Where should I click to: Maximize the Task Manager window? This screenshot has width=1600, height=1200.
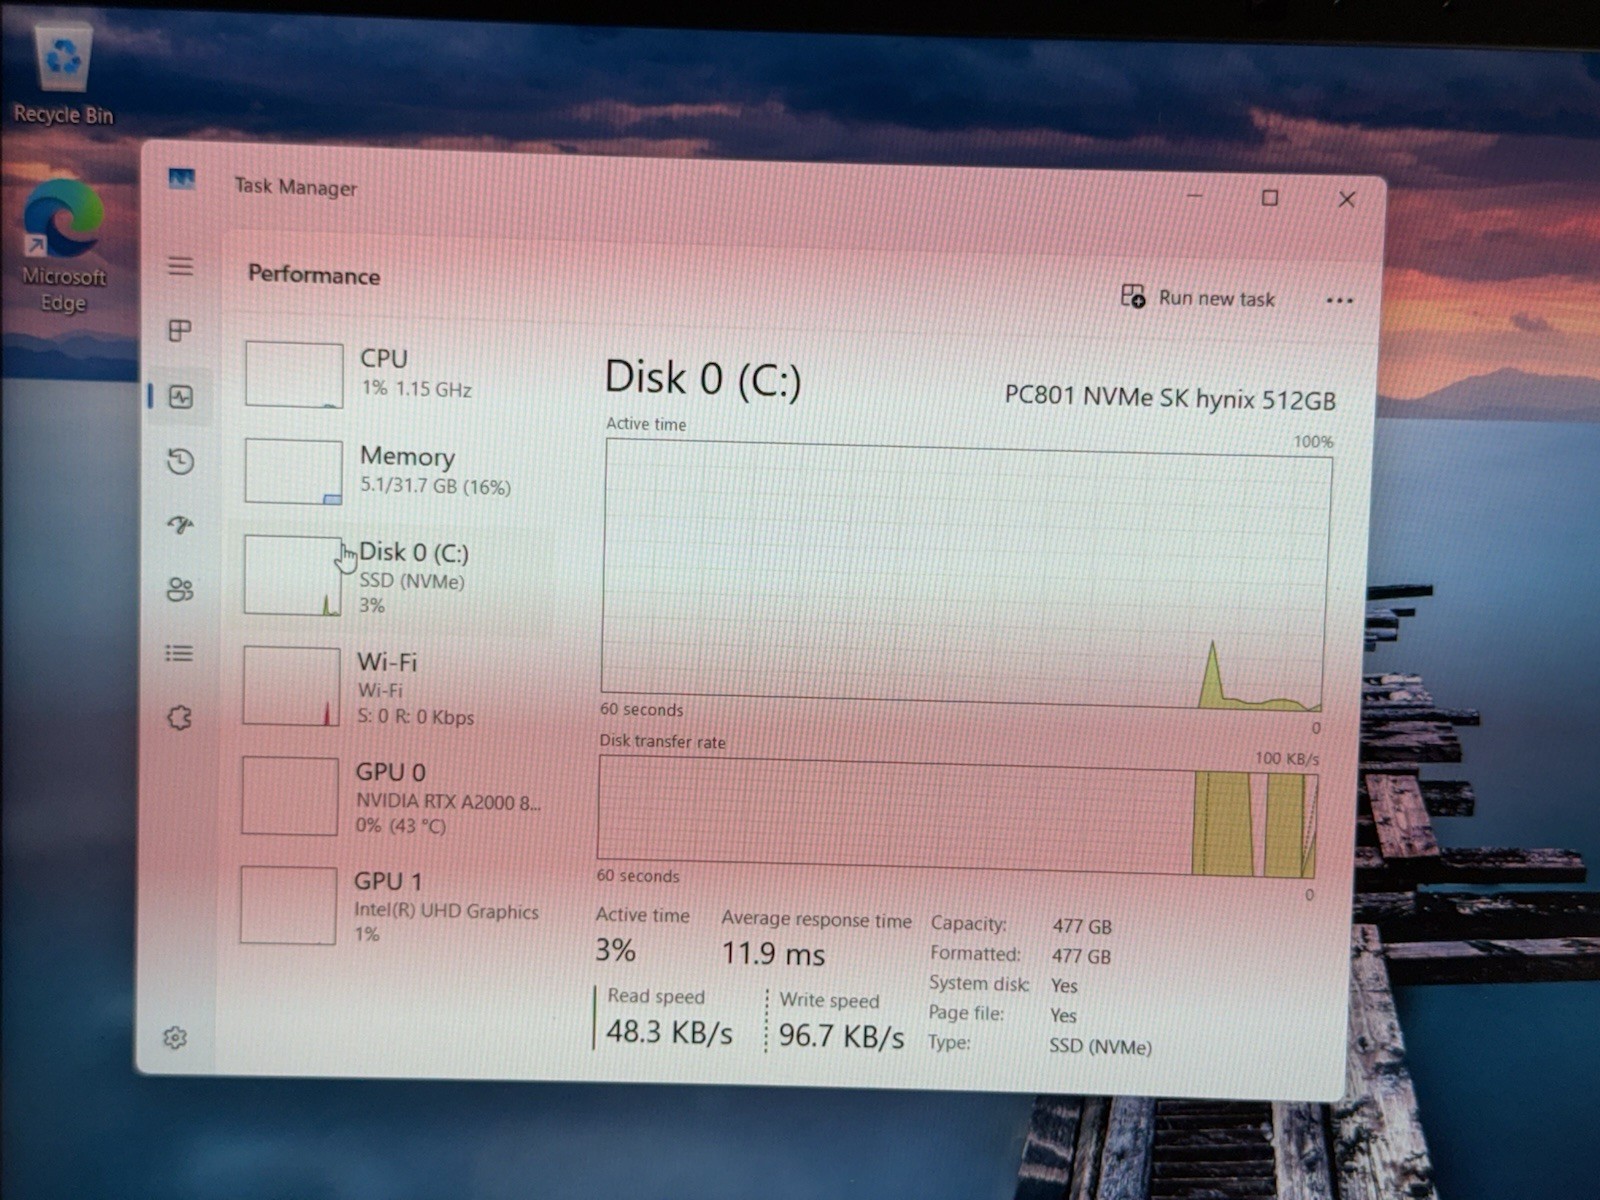click(1269, 198)
